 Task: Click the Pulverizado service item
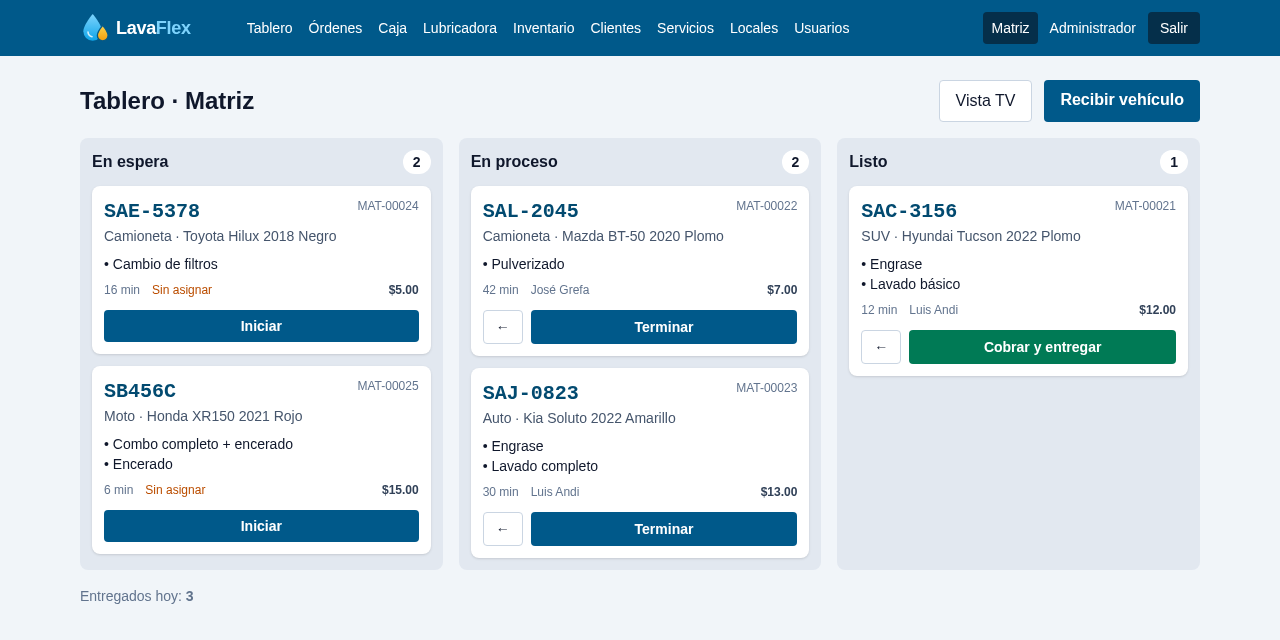click(524, 264)
